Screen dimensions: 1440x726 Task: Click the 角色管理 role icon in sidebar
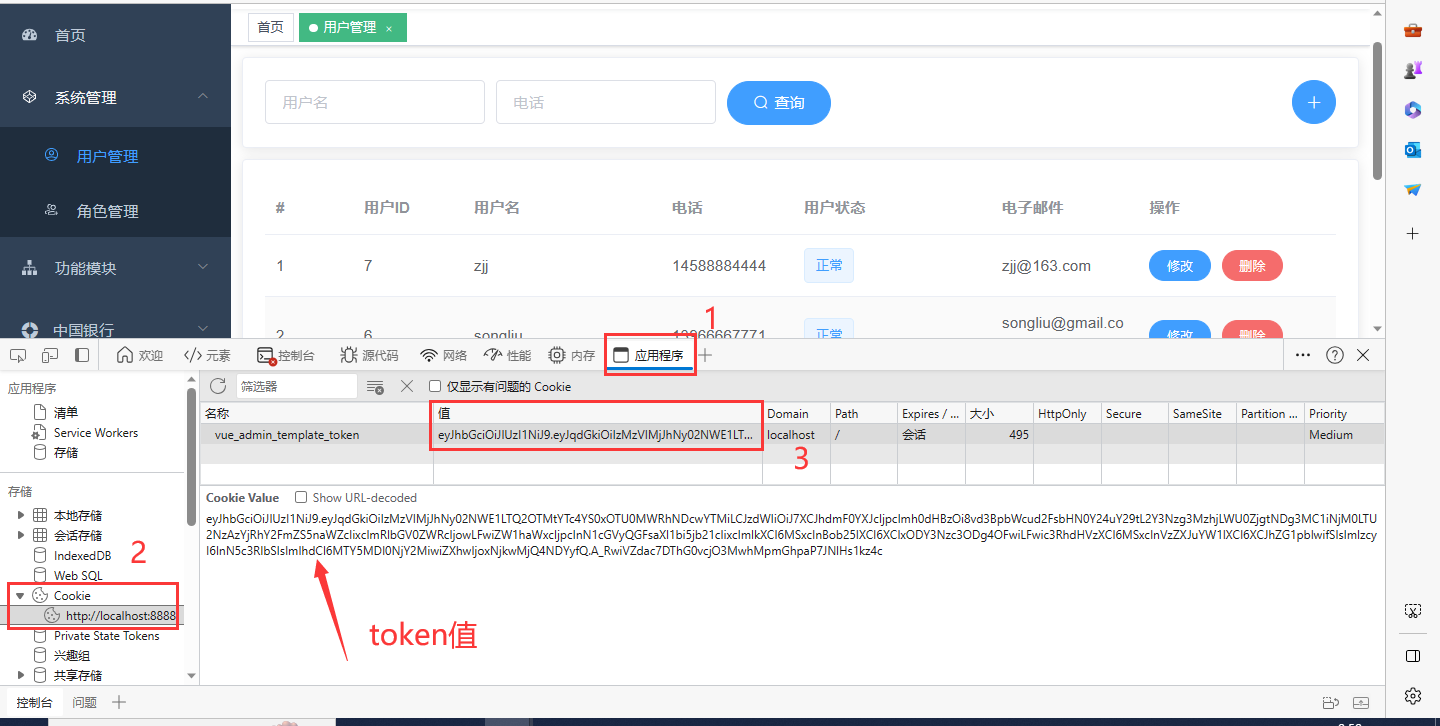(52, 210)
